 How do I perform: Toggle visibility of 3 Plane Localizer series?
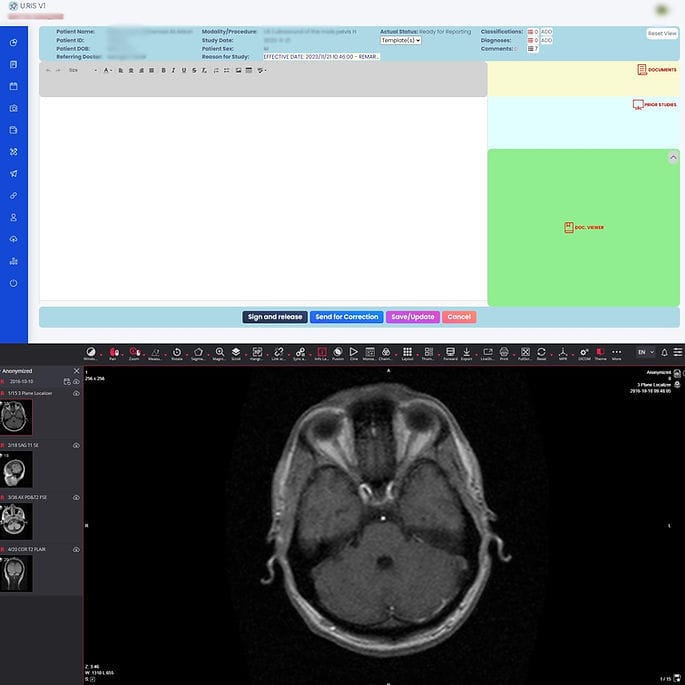(76, 393)
